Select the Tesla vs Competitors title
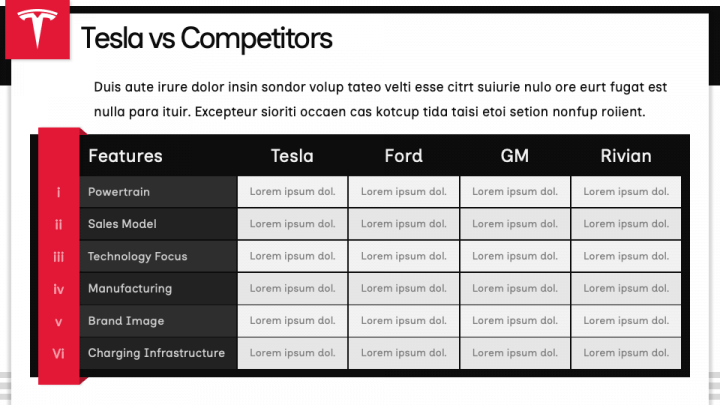 [206, 38]
